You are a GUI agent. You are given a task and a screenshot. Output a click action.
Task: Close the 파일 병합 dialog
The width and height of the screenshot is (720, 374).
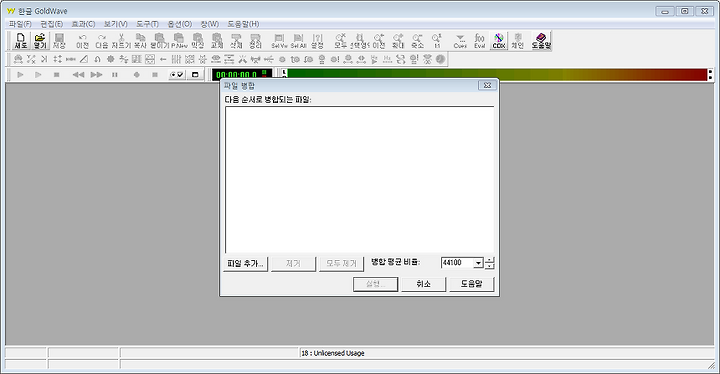[487, 85]
